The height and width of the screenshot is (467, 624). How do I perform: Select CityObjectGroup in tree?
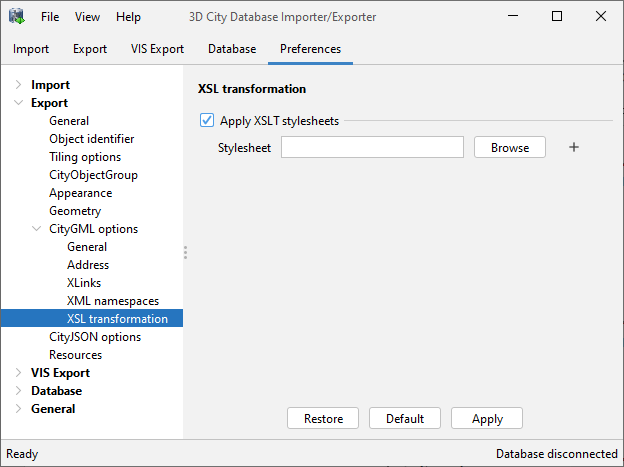pos(94,175)
